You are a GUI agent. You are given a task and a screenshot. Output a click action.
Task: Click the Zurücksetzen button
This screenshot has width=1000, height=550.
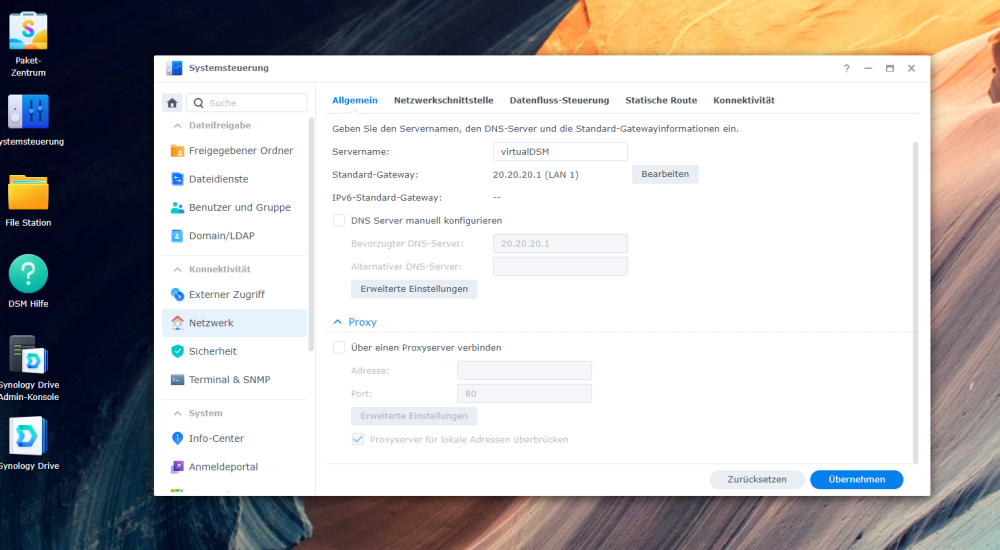pyautogui.click(x=757, y=479)
